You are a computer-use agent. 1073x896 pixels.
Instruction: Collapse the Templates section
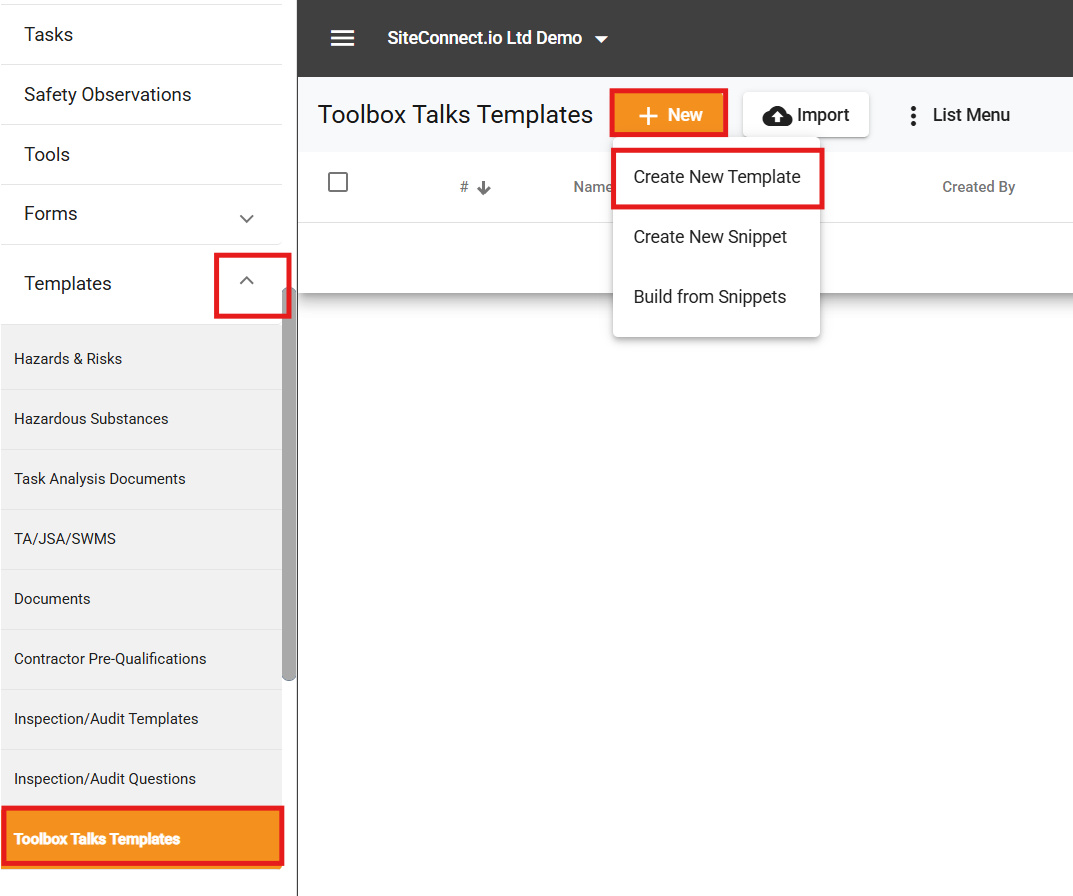point(252,285)
